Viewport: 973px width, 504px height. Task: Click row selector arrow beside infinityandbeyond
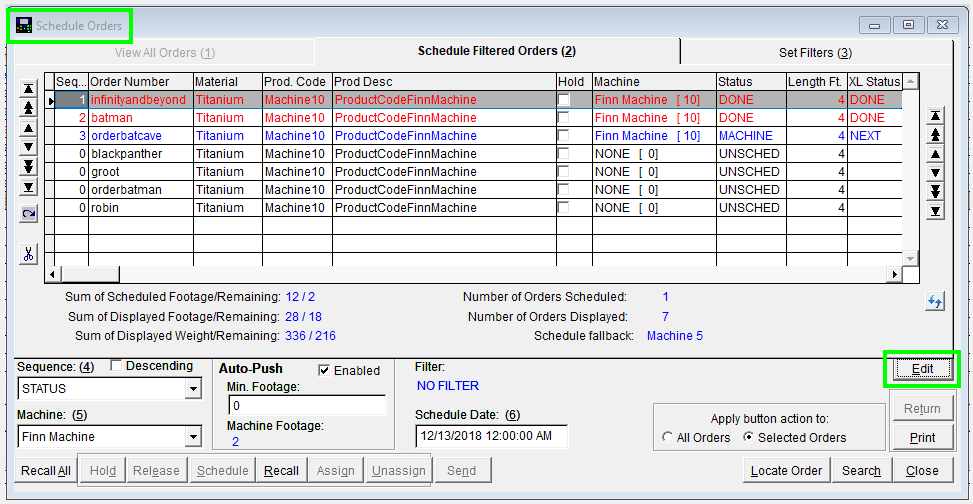pos(50,100)
